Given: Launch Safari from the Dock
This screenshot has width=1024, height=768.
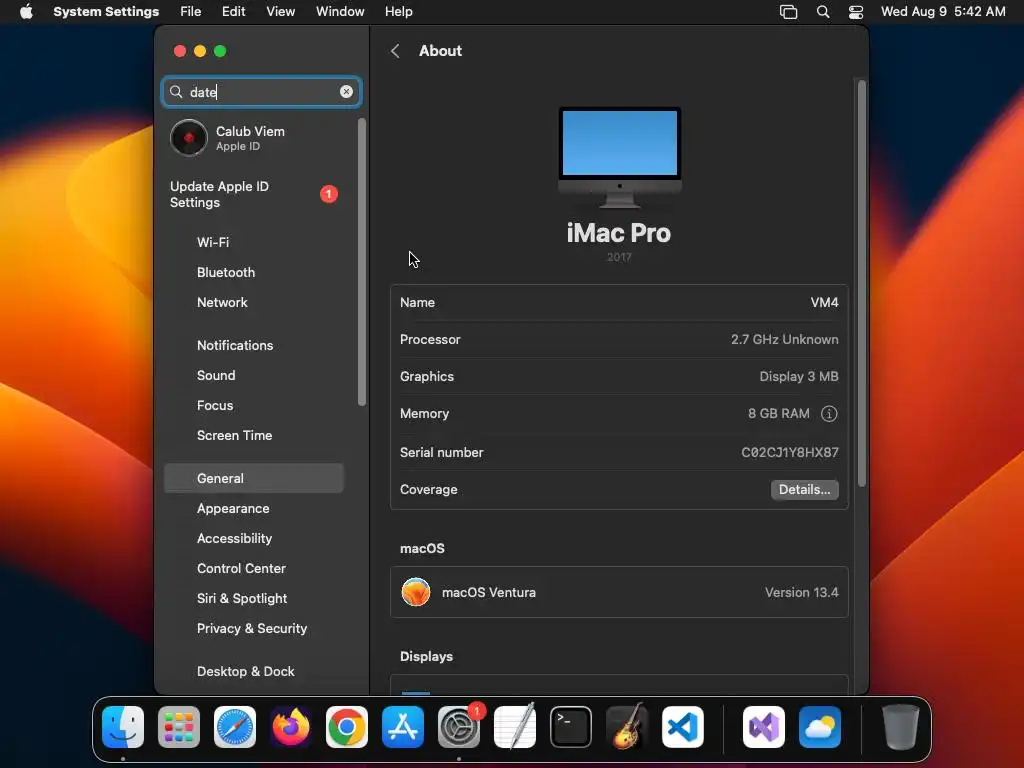Looking at the screenshot, I should point(235,727).
